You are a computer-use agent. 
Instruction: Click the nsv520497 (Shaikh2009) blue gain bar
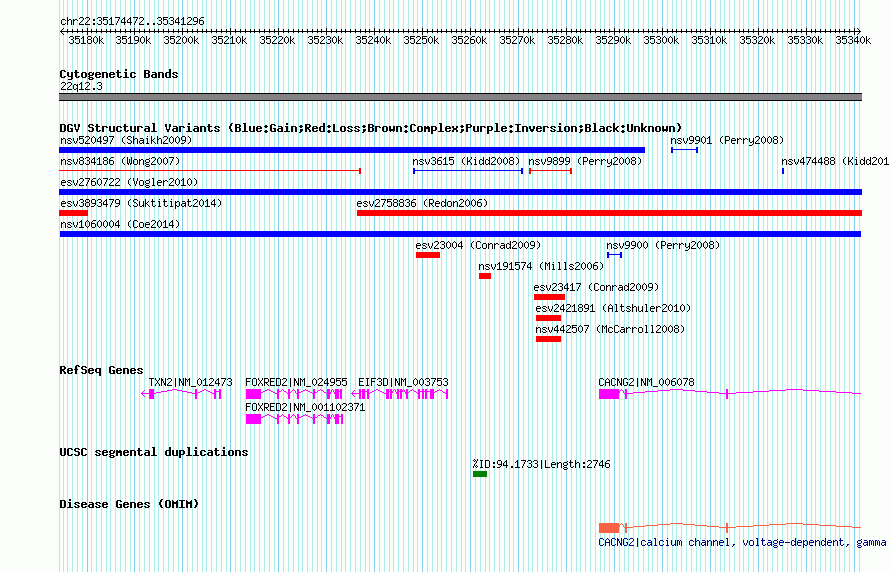[352, 150]
